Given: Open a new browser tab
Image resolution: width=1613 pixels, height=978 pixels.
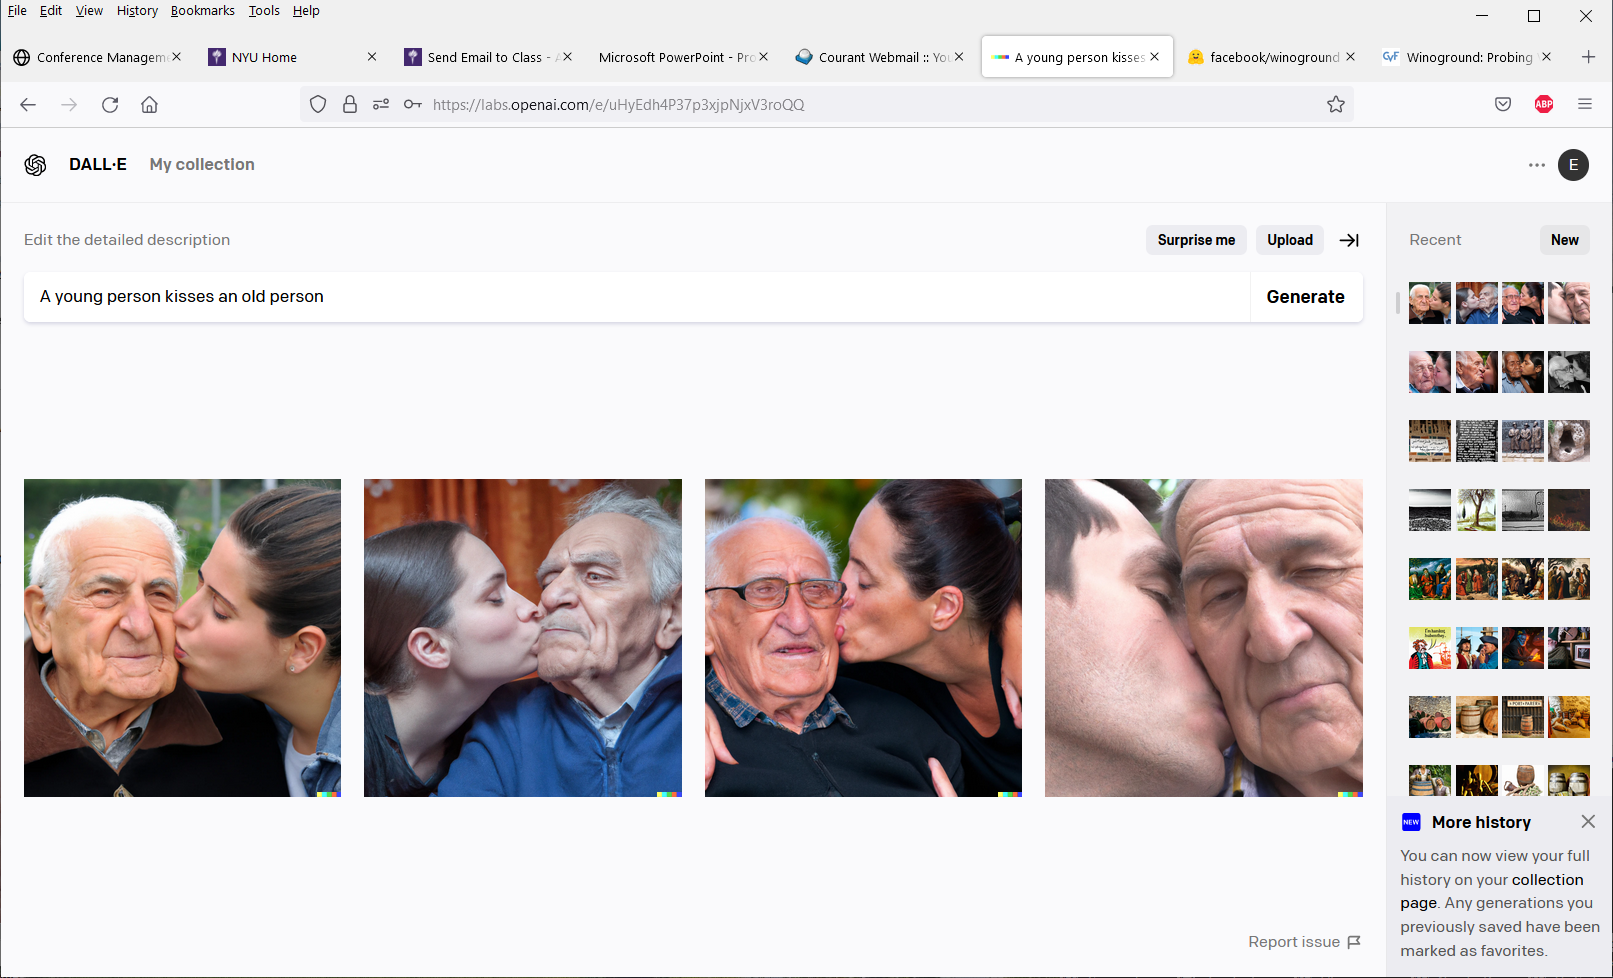Looking at the screenshot, I should 1587,57.
